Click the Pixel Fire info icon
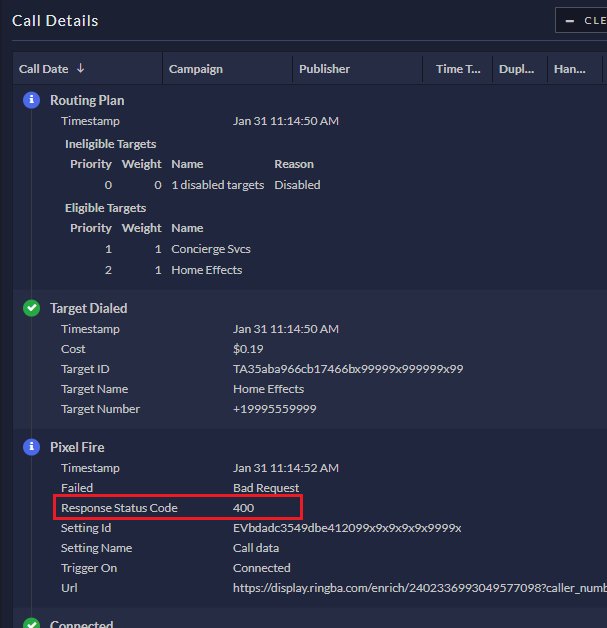 click(32, 447)
